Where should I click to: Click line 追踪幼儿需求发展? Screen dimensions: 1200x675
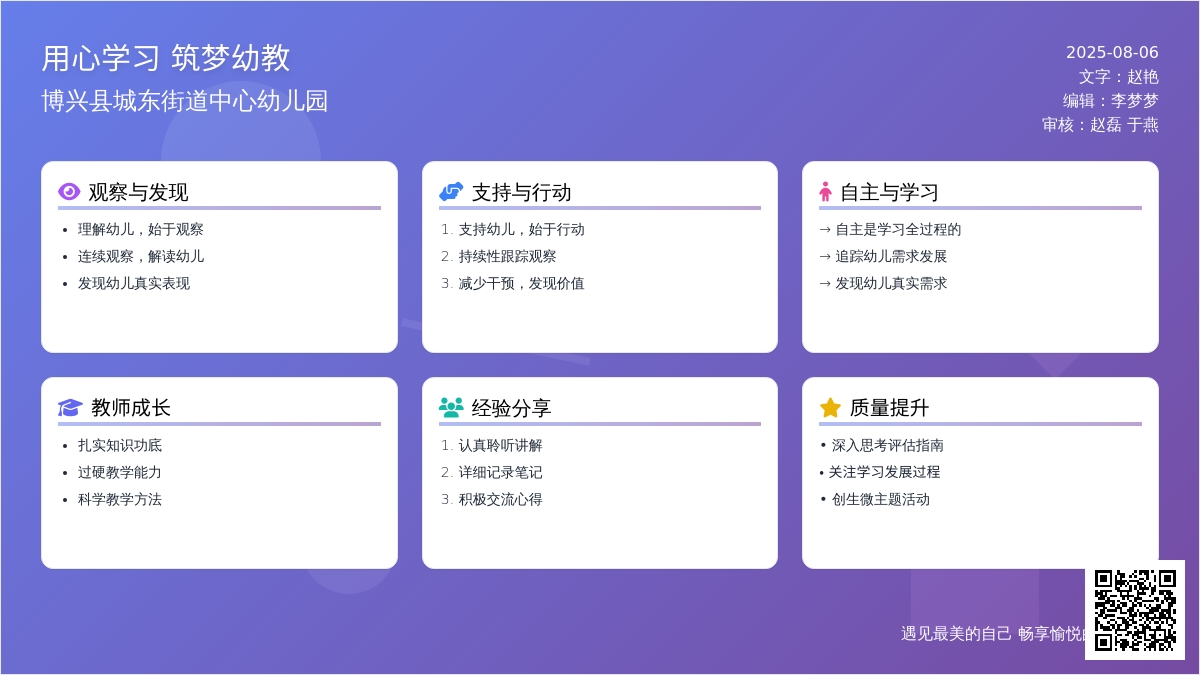point(883,256)
